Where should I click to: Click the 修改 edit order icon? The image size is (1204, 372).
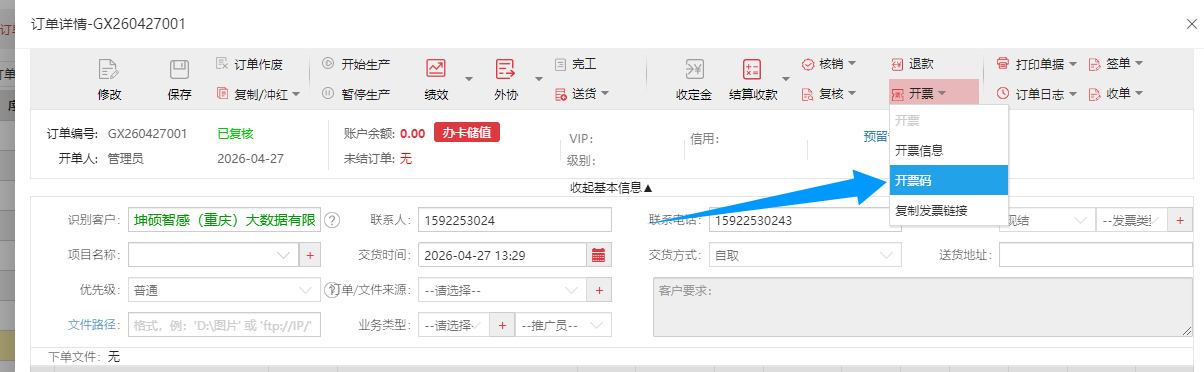pyautogui.click(x=109, y=70)
